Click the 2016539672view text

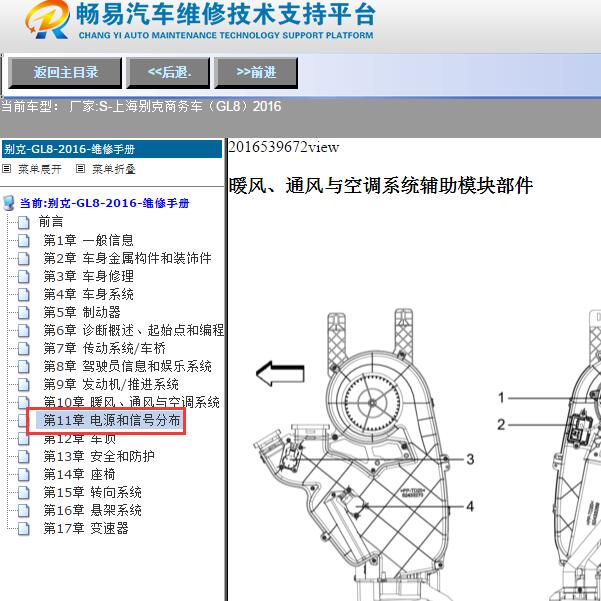pos(284,147)
